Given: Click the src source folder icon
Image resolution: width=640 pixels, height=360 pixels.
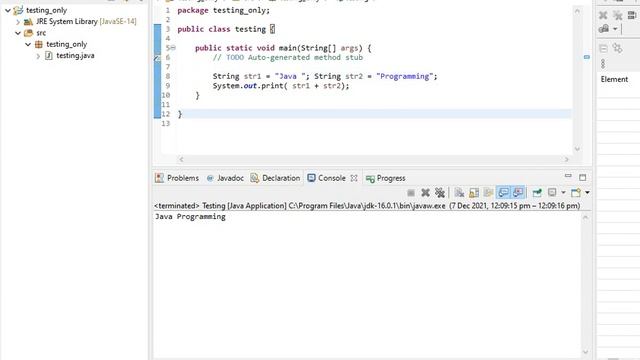Looking at the screenshot, I should (28, 33).
